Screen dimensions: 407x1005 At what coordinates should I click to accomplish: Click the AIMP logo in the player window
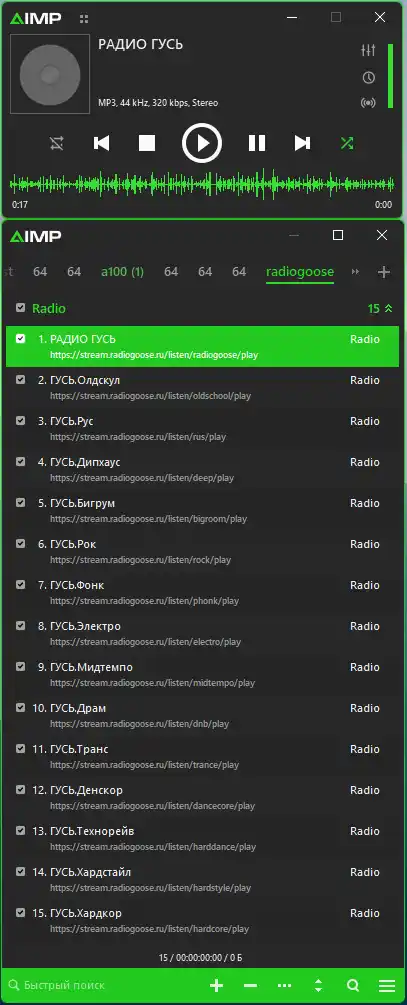pyautogui.click(x=36, y=19)
